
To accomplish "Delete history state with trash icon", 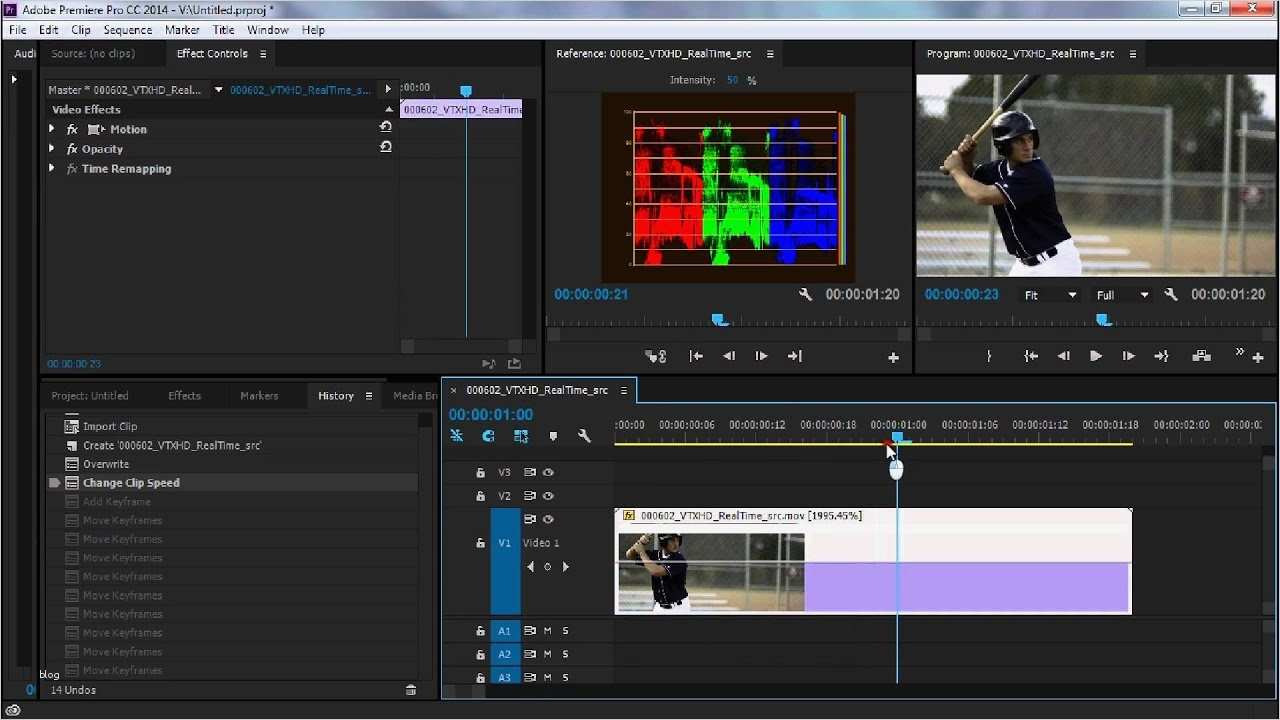I will pyautogui.click(x=411, y=690).
